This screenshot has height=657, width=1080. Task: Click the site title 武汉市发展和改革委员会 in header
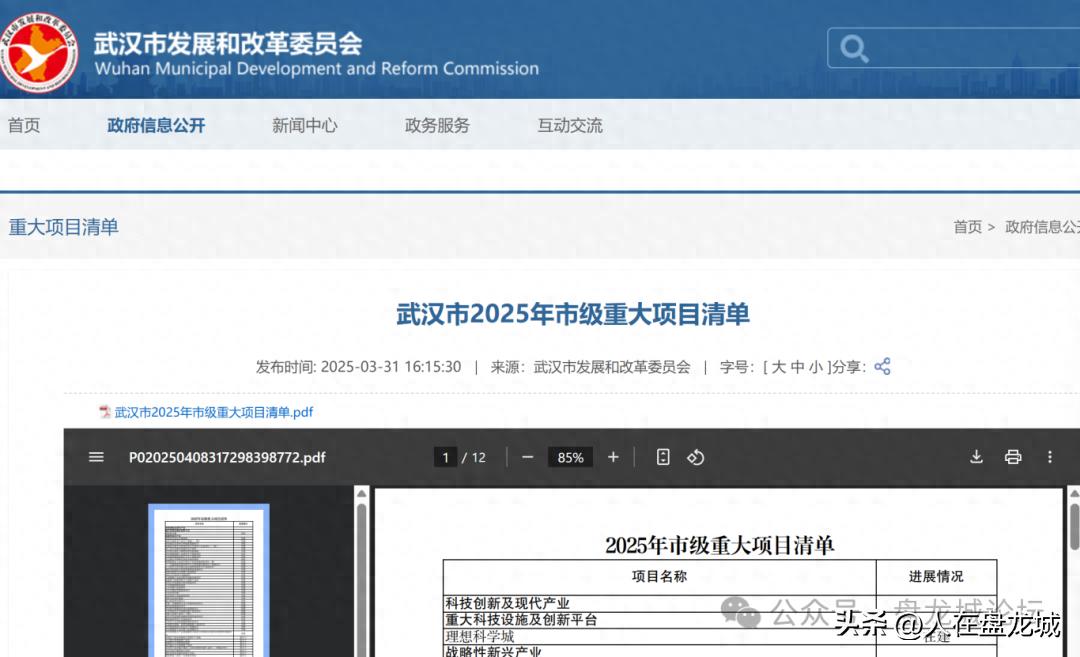[x=228, y=43]
